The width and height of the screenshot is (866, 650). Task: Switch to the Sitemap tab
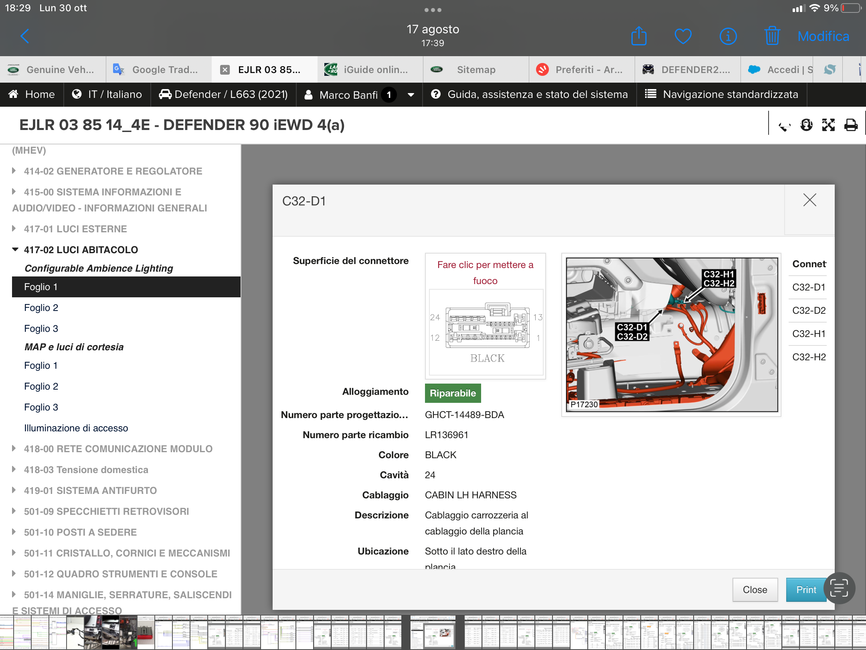(476, 70)
